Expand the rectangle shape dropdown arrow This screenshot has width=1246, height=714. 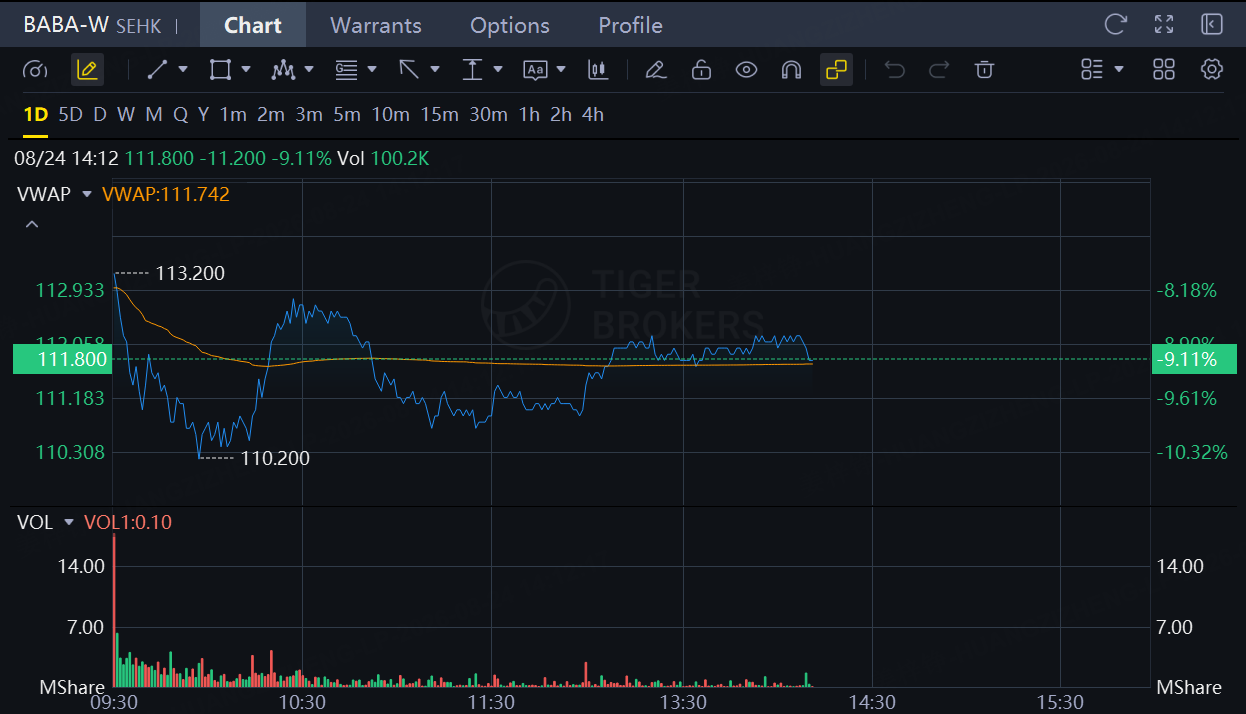pyautogui.click(x=246, y=70)
